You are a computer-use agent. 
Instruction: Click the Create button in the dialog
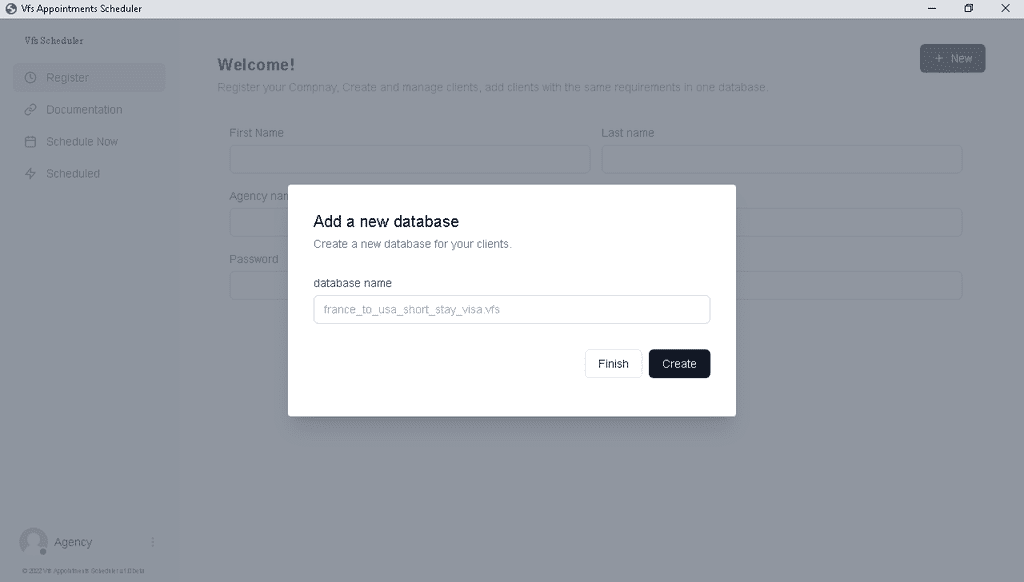click(x=679, y=364)
